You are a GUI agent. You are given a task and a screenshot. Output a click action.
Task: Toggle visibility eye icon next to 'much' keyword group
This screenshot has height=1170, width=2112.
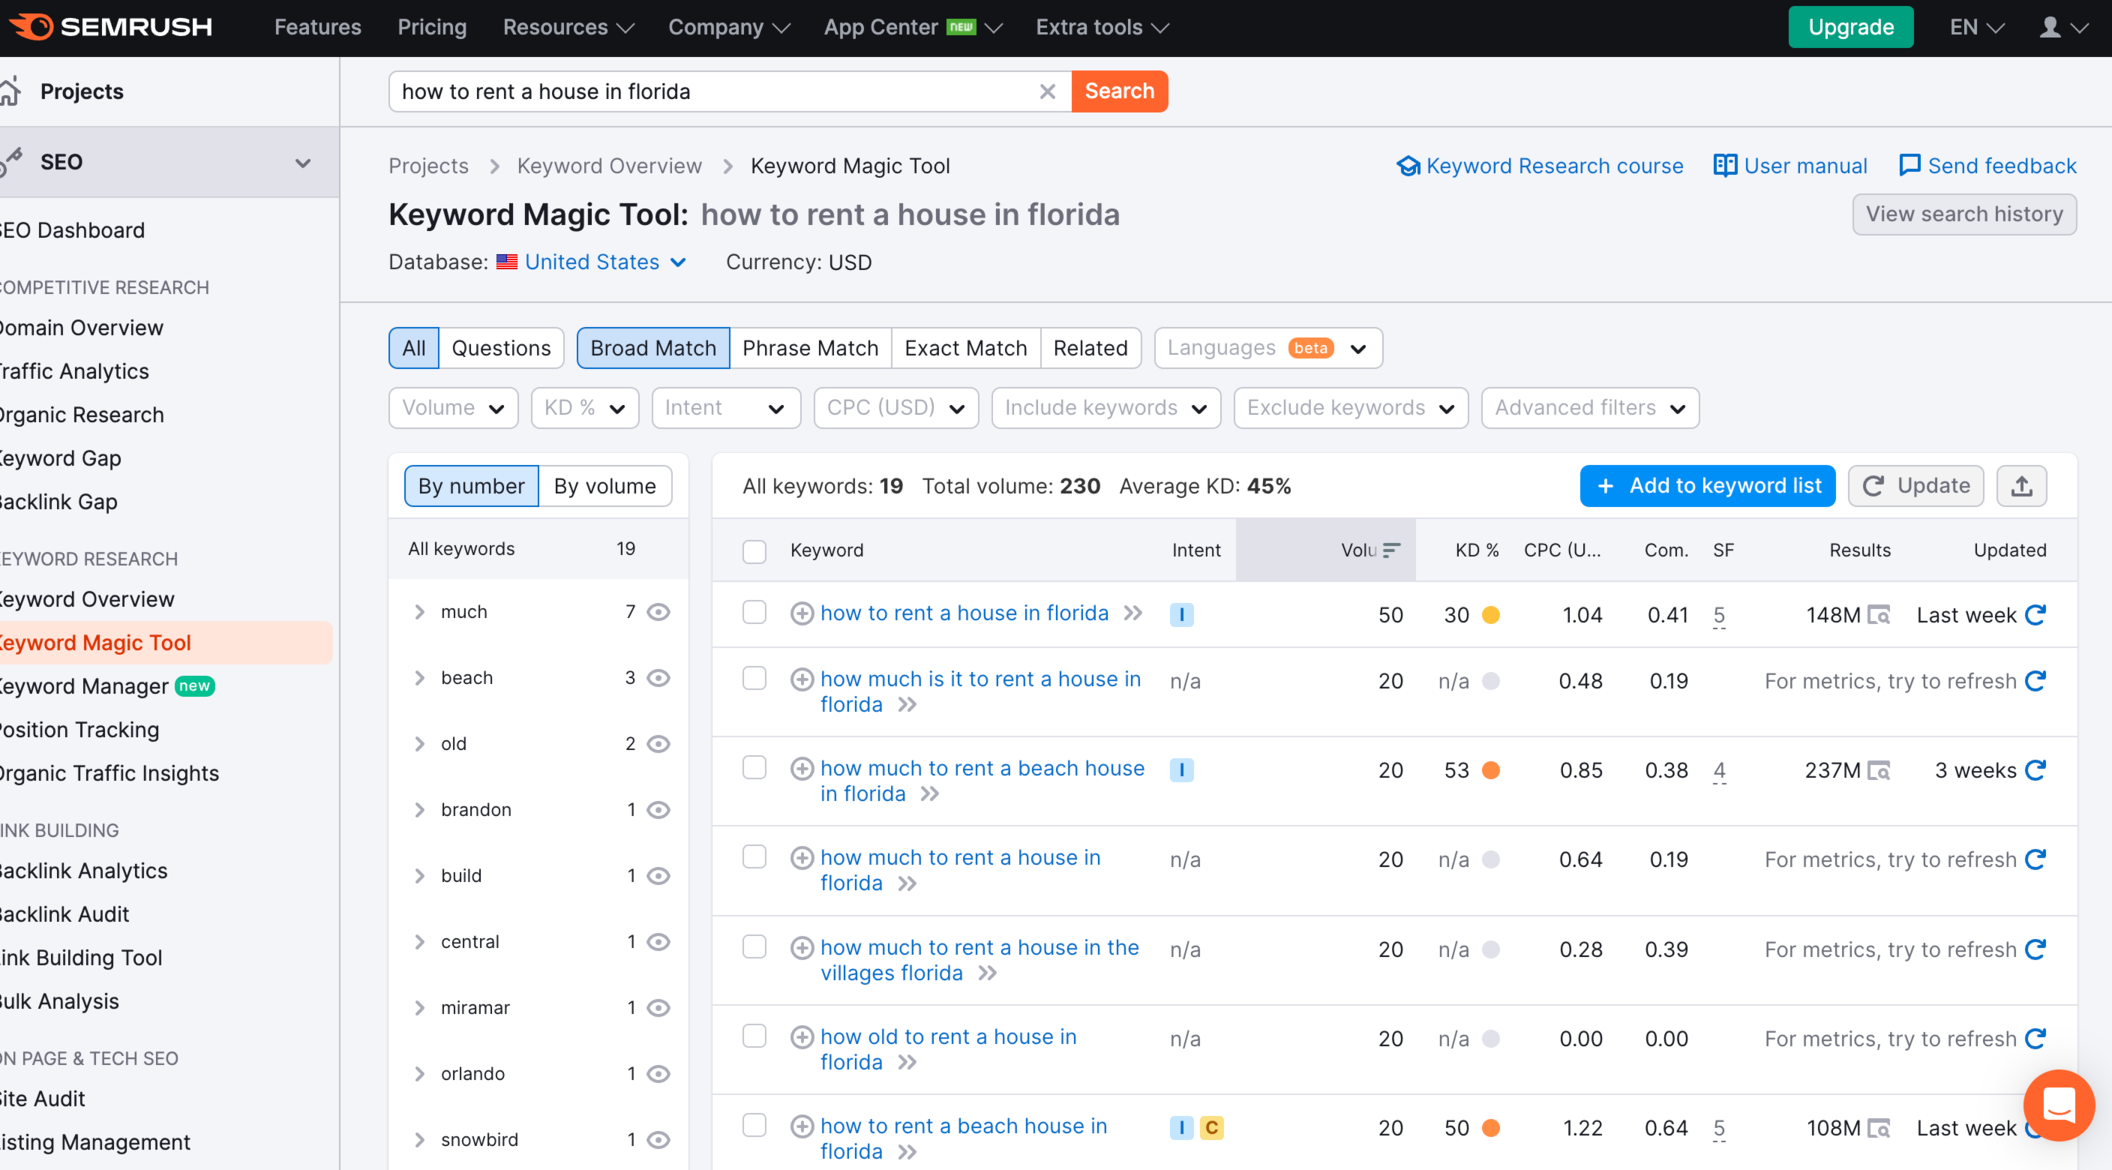[657, 611]
